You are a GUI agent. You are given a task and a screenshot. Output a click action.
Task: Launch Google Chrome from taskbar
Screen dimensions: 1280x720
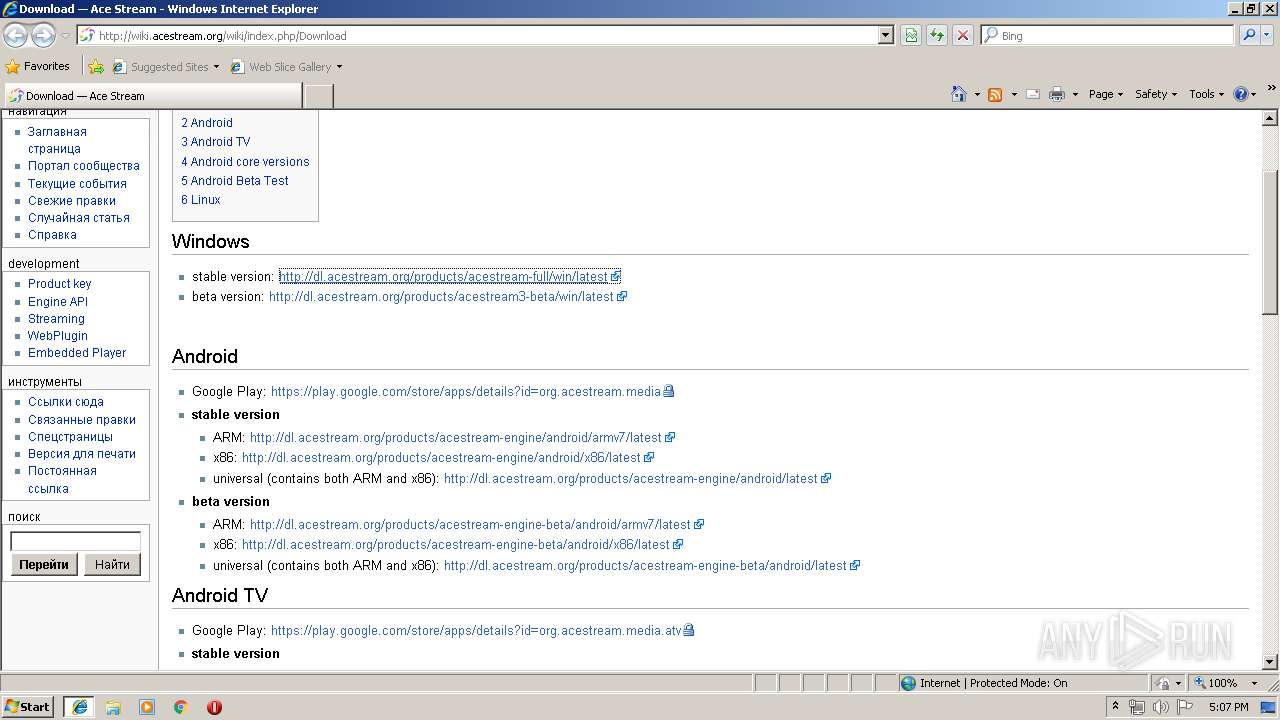[181, 707]
